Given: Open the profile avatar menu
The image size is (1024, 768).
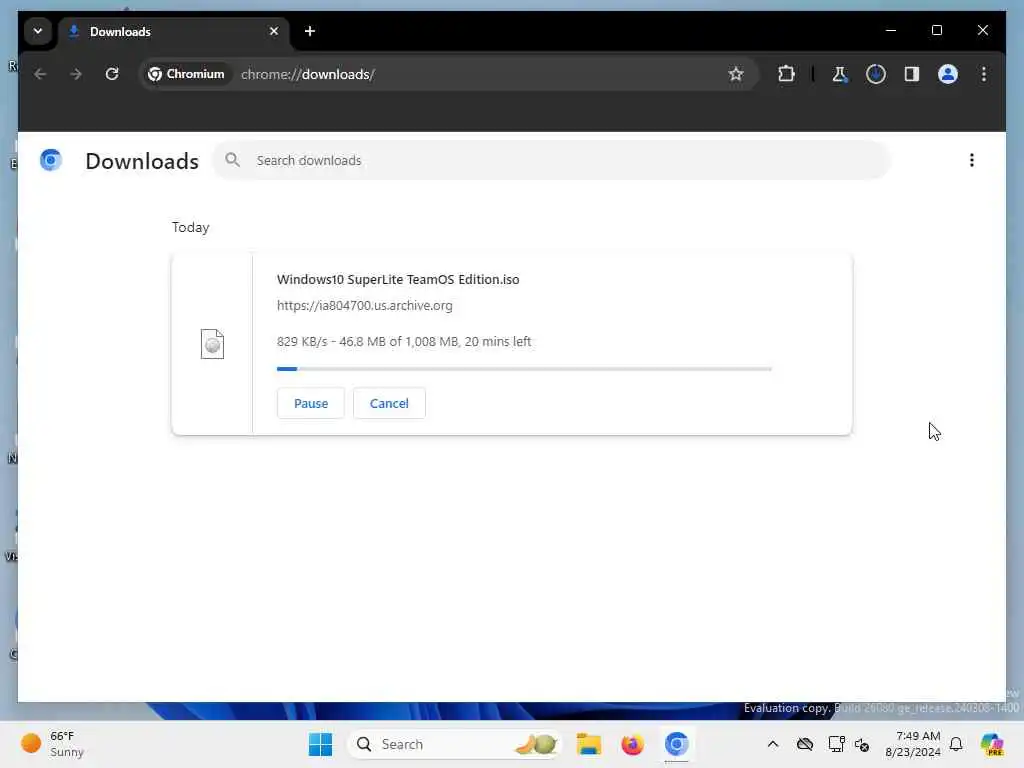Looking at the screenshot, I should 948,74.
